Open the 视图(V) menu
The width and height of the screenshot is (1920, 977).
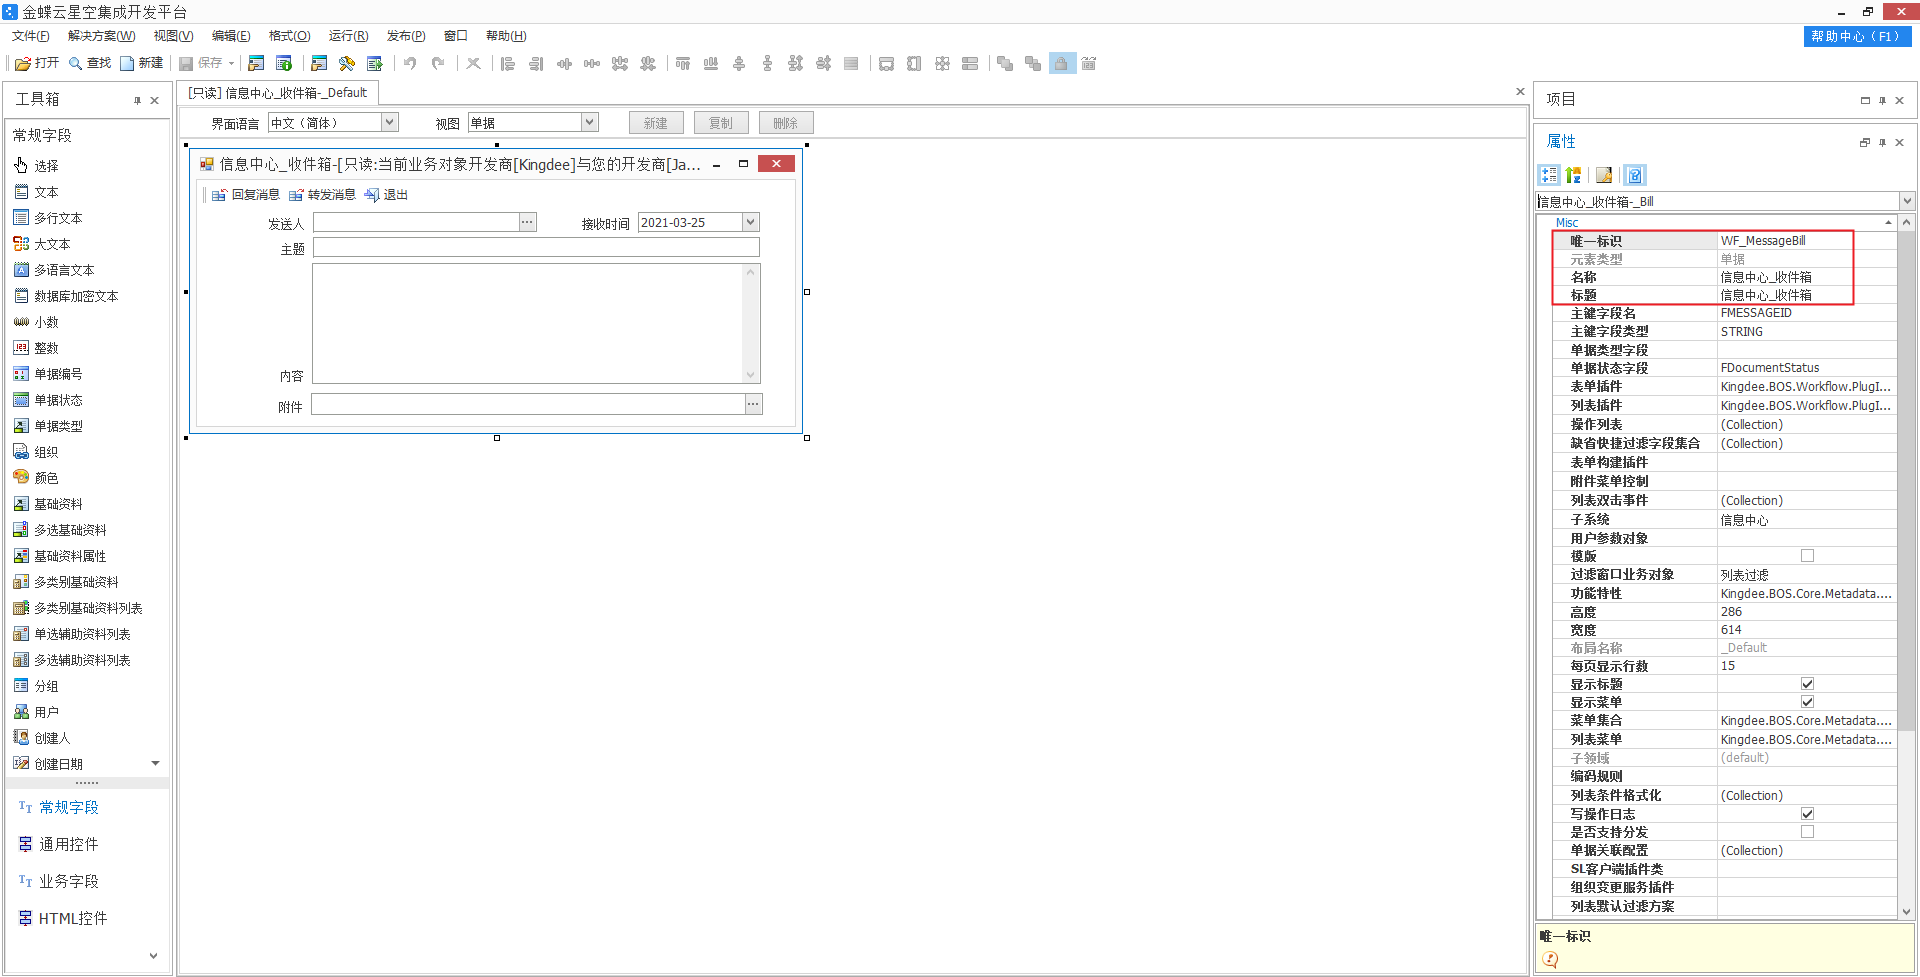[173, 36]
